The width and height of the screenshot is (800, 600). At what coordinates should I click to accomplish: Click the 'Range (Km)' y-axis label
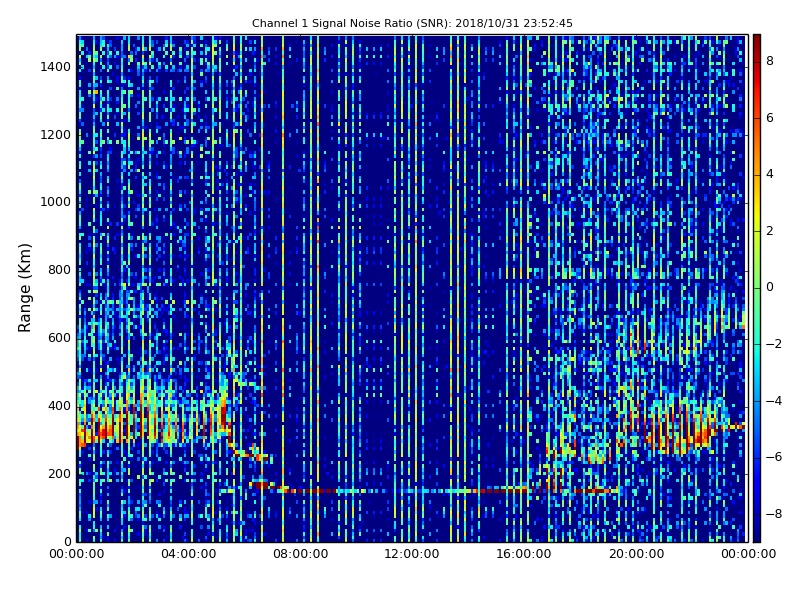tap(24, 288)
